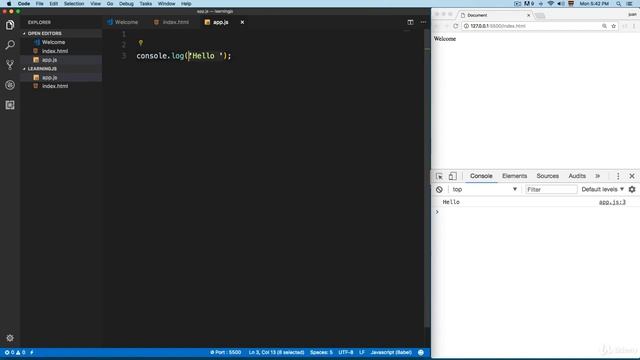Image resolution: width=640 pixels, height=360 pixels.
Task: Toggle the device toolbar in DevTools
Action: [x=452, y=176]
